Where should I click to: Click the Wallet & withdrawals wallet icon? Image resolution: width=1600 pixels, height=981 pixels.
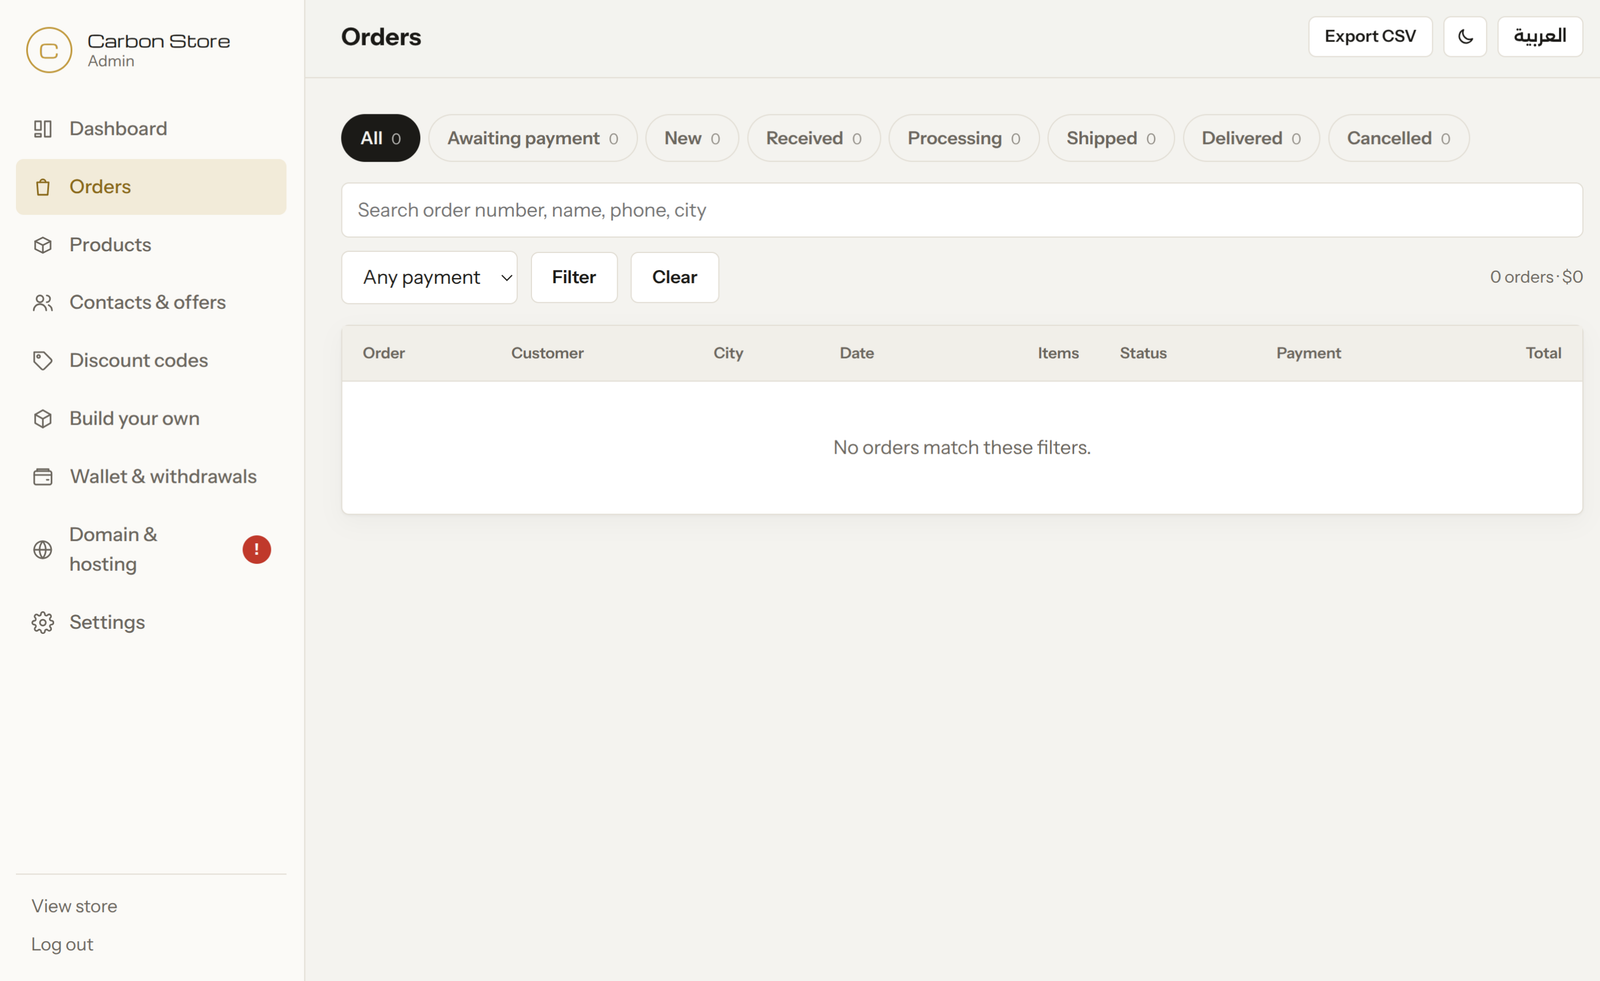point(43,477)
